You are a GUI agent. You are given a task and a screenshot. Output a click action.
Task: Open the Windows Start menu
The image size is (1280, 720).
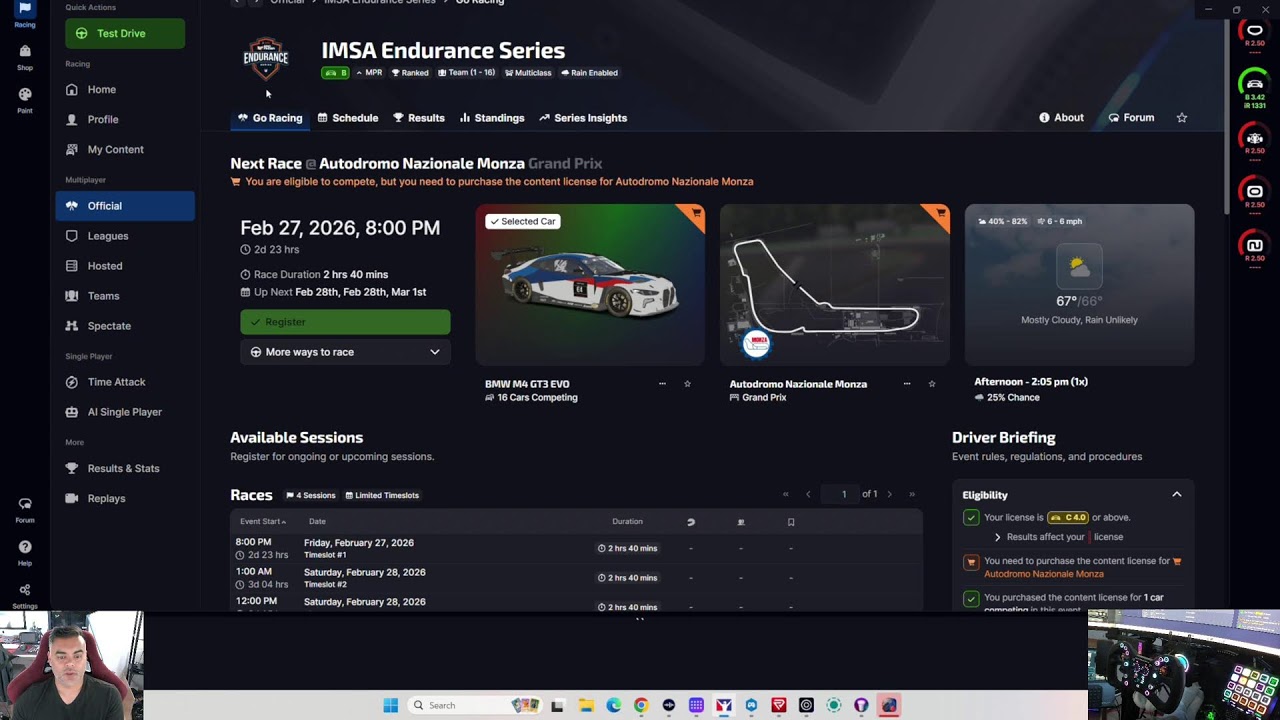(x=391, y=705)
